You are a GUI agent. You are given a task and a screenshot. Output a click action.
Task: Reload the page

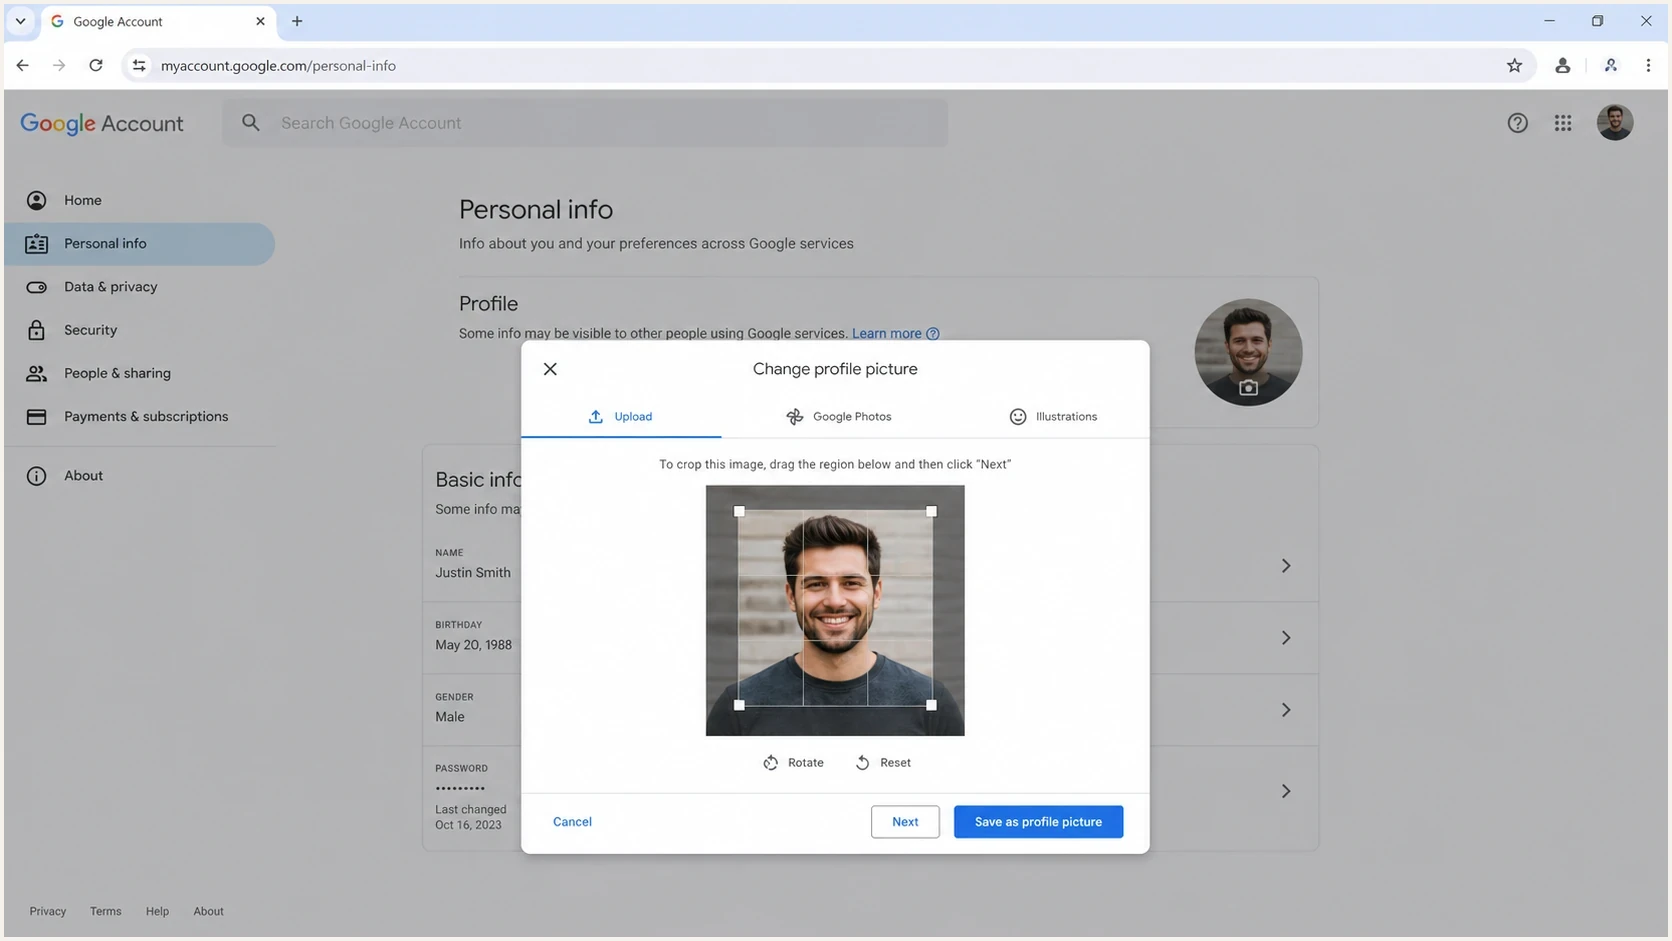coord(96,66)
